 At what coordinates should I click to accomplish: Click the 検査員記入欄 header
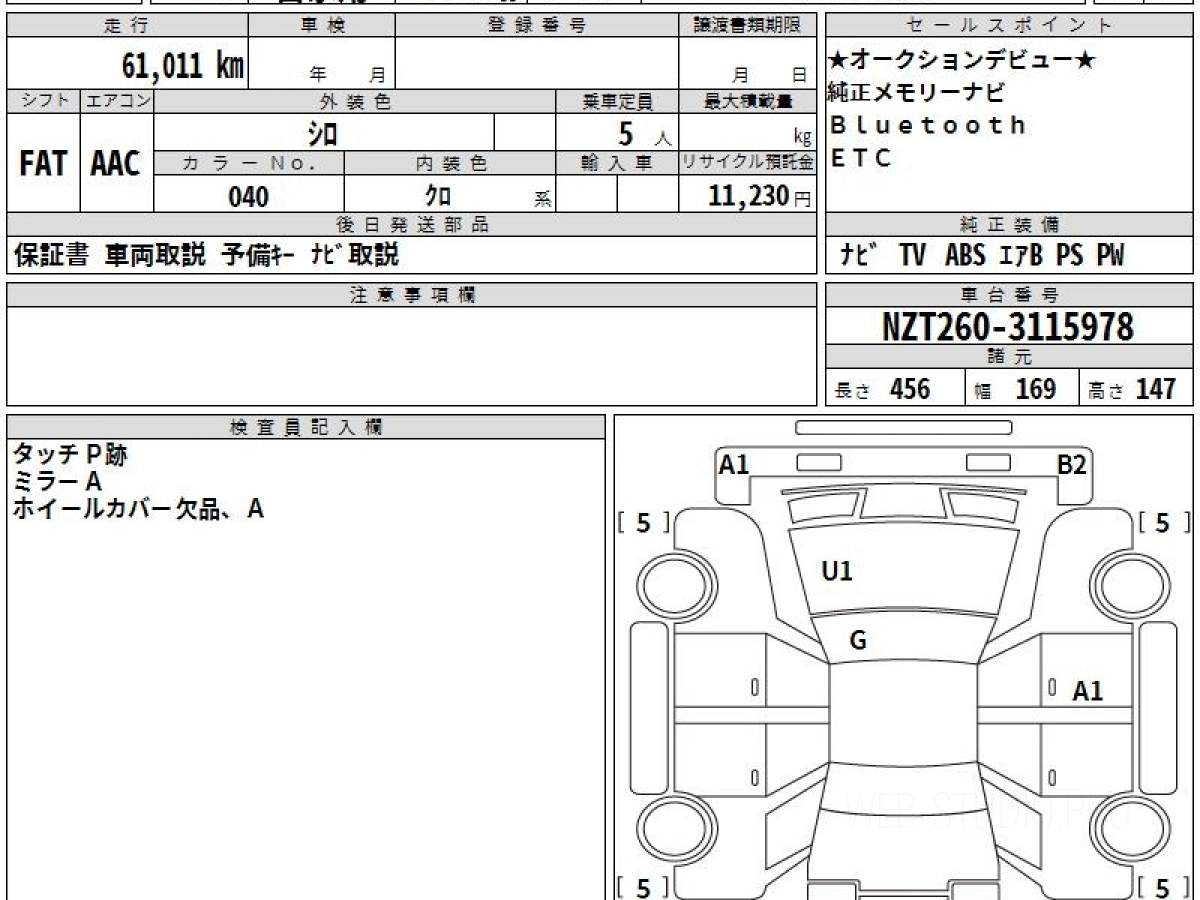pos(306,426)
